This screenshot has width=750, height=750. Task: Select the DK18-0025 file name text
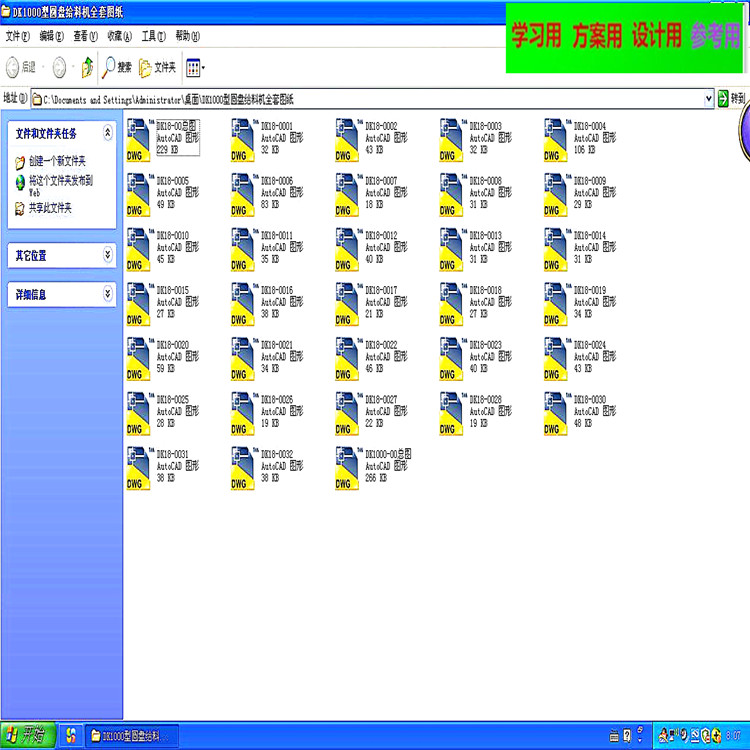click(173, 399)
